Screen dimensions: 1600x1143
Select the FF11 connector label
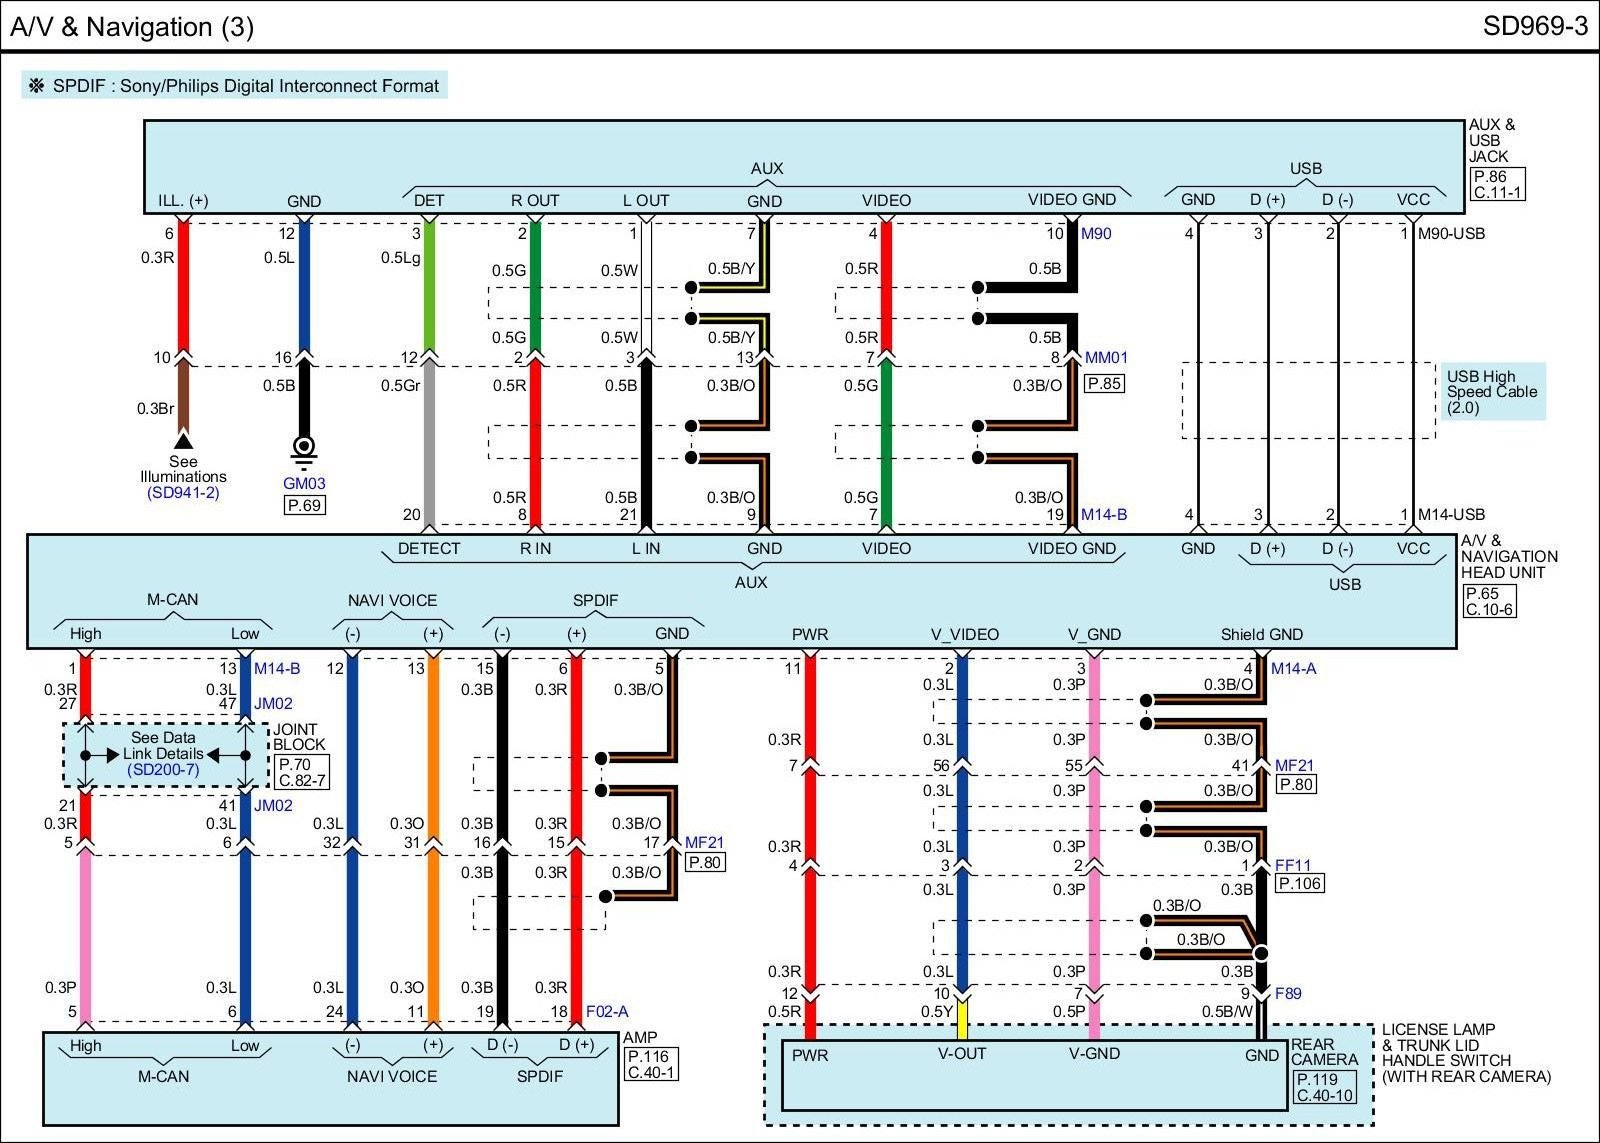(x=1292, y=866)
